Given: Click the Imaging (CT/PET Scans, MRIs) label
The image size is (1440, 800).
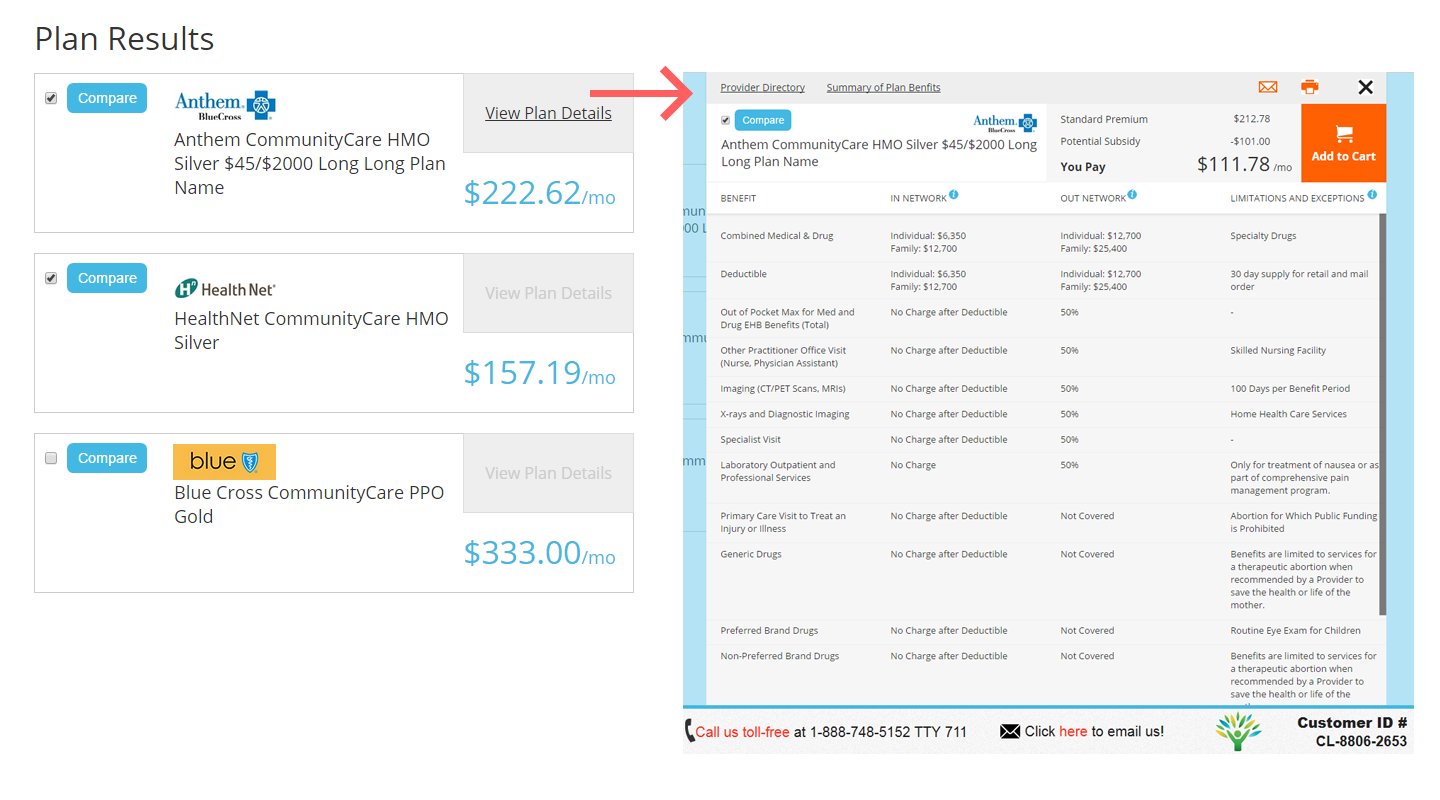Looking at the screenshot, I should (785, 389).
